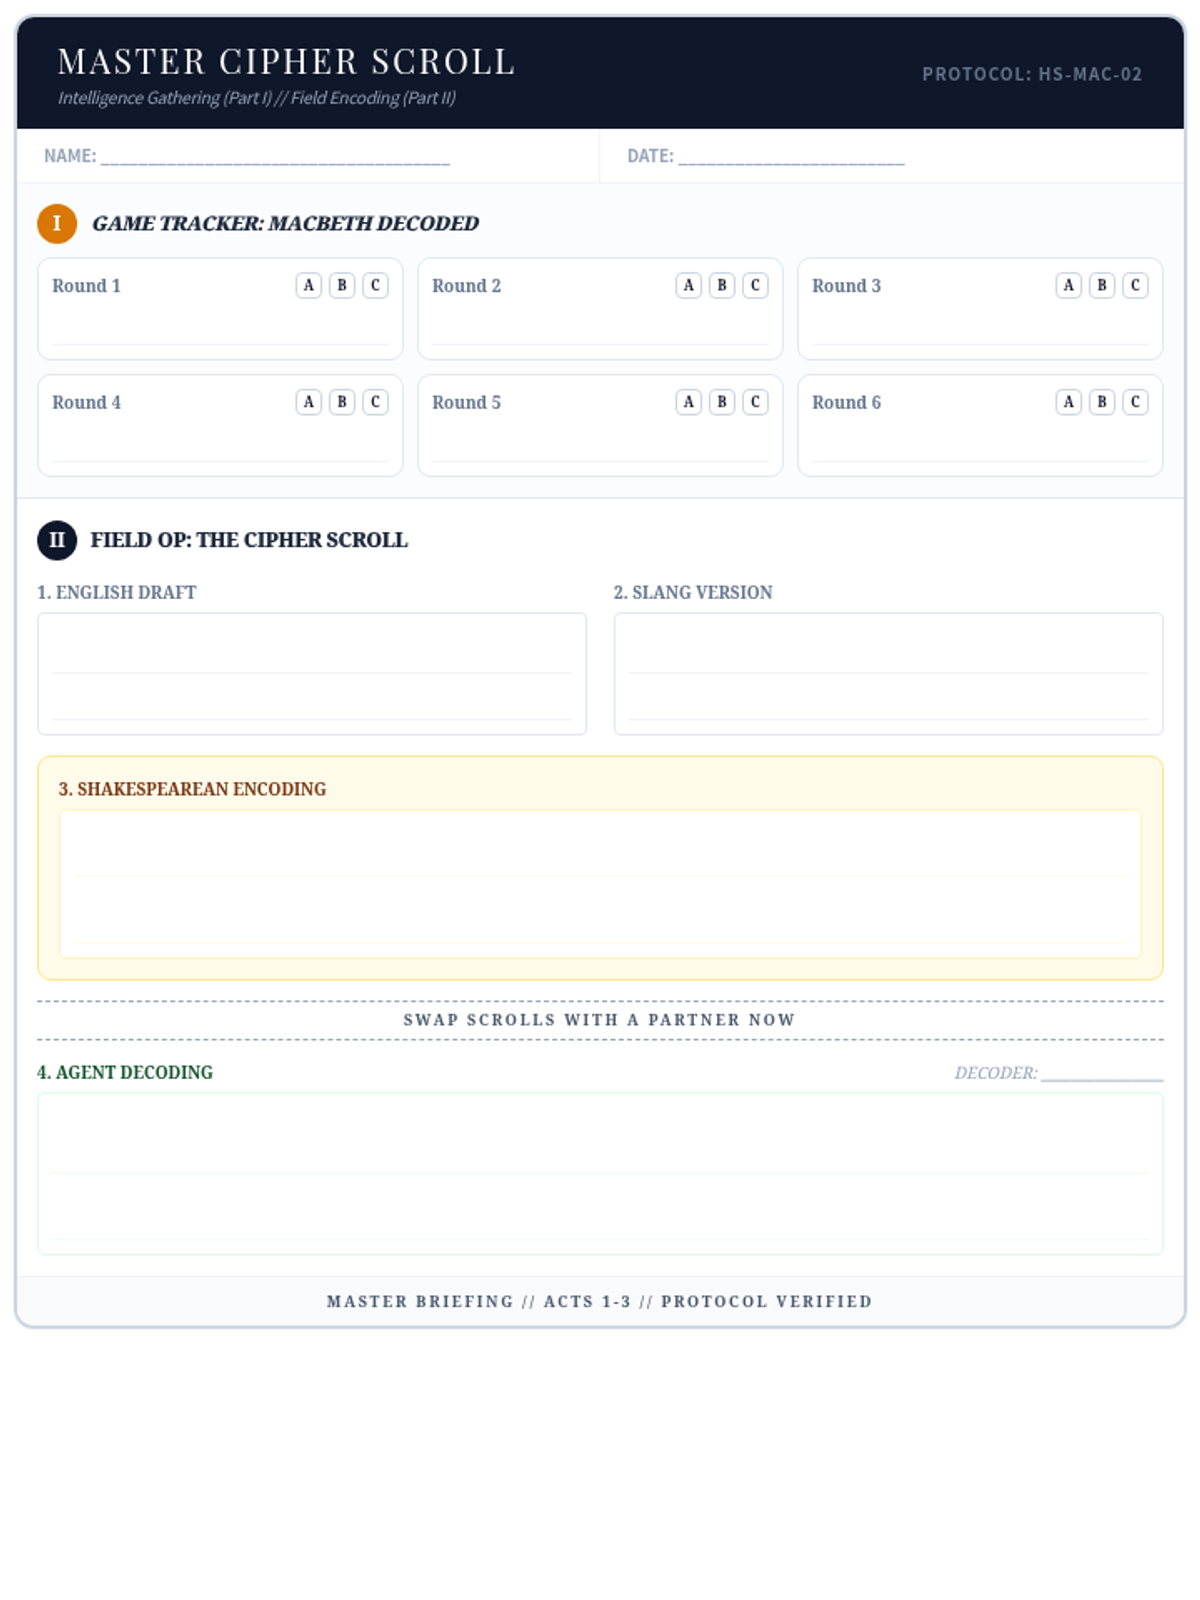Screen dimensions: 1200x1600
Task: Click inside the Slang Version box
Action: coord(888,674)
